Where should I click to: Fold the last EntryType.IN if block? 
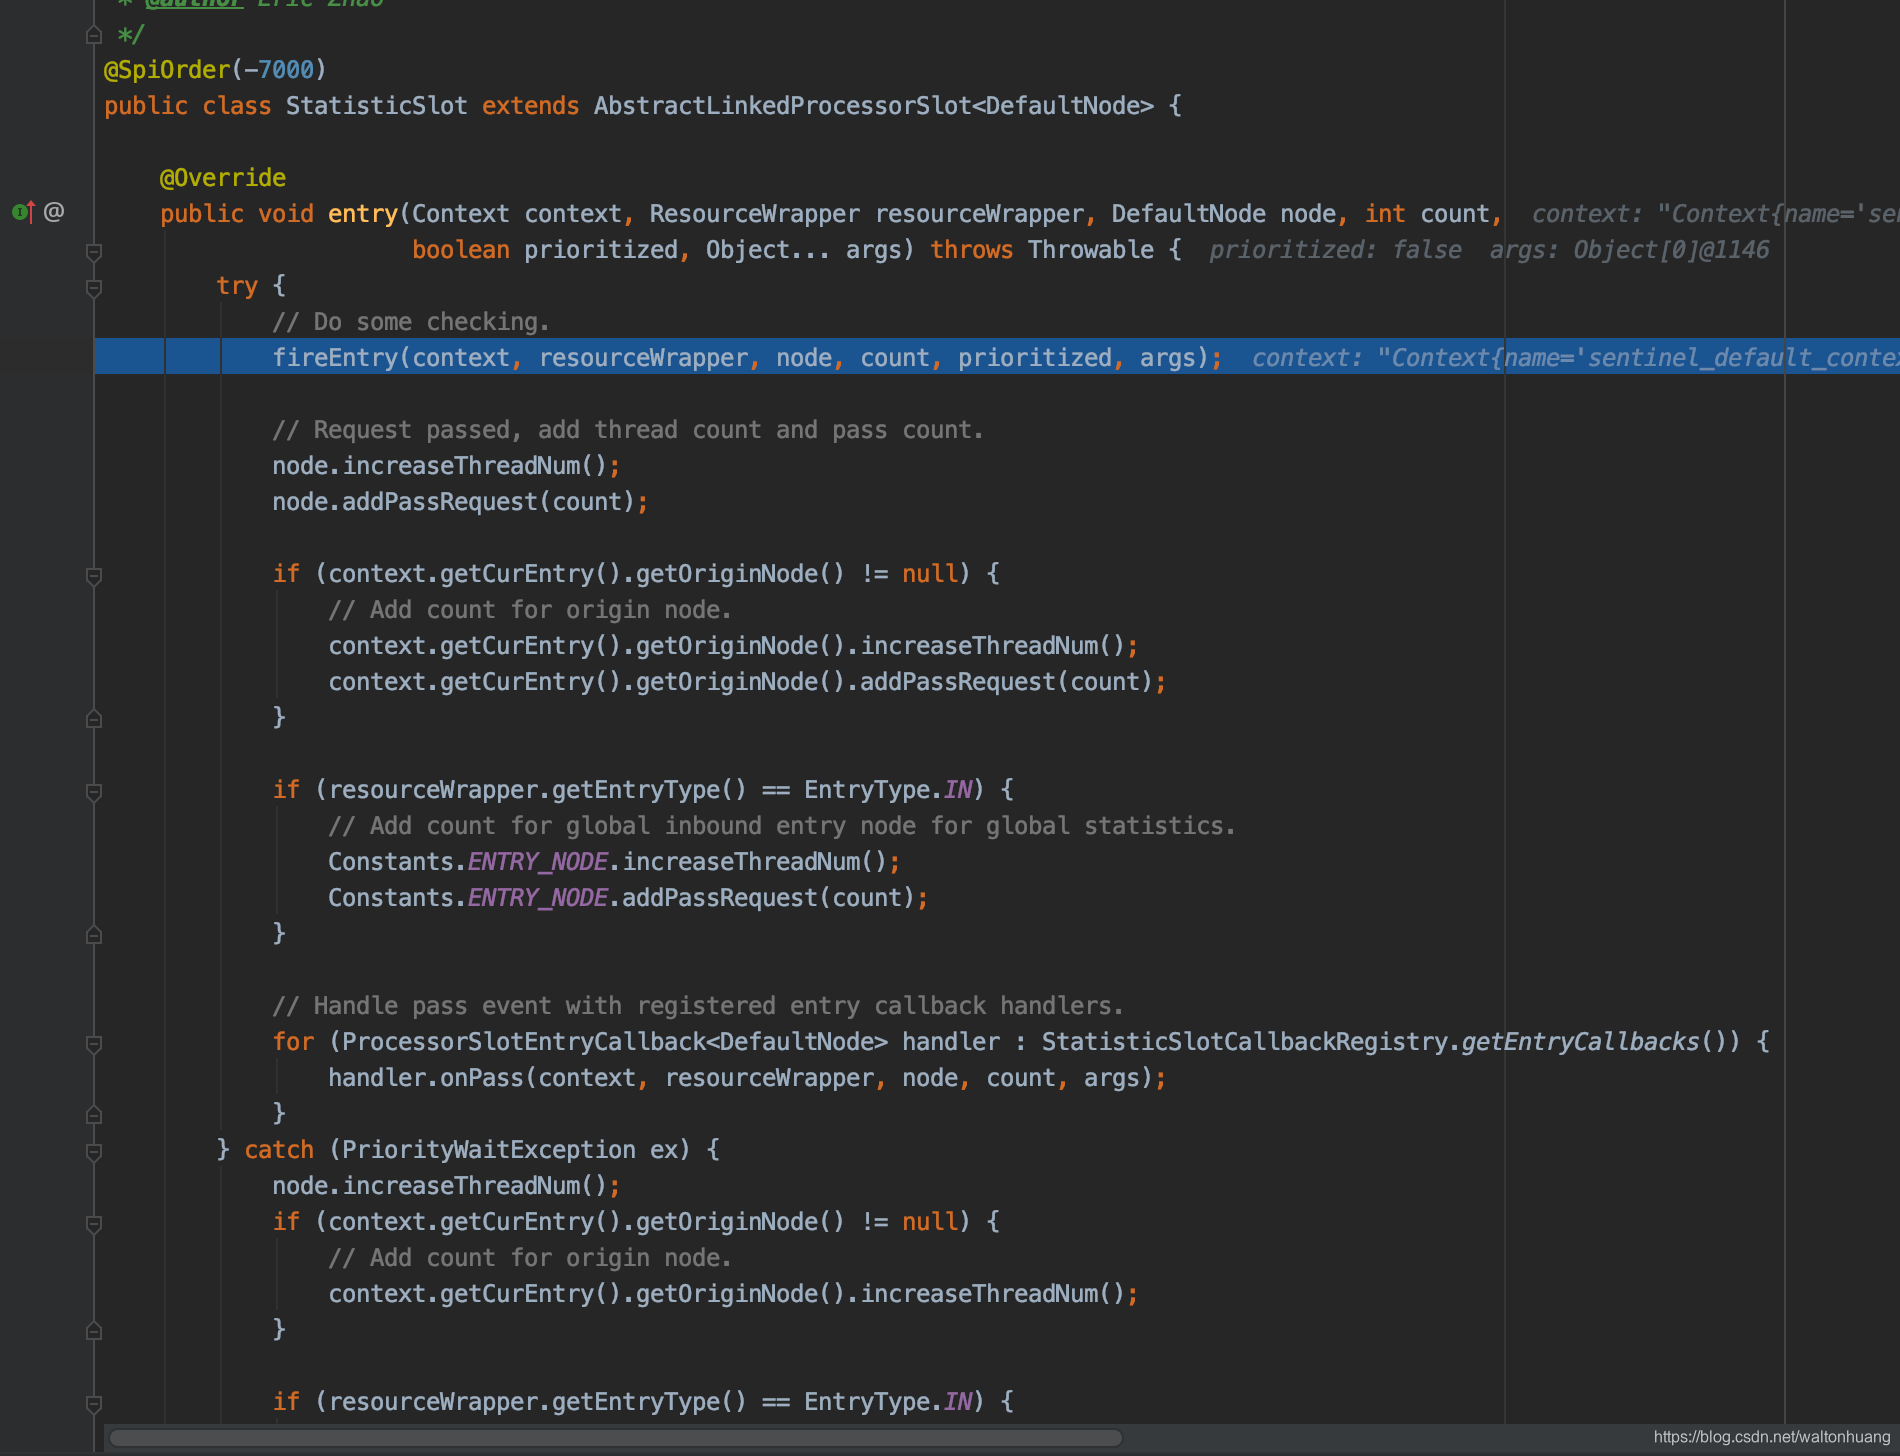point(94,1404)
